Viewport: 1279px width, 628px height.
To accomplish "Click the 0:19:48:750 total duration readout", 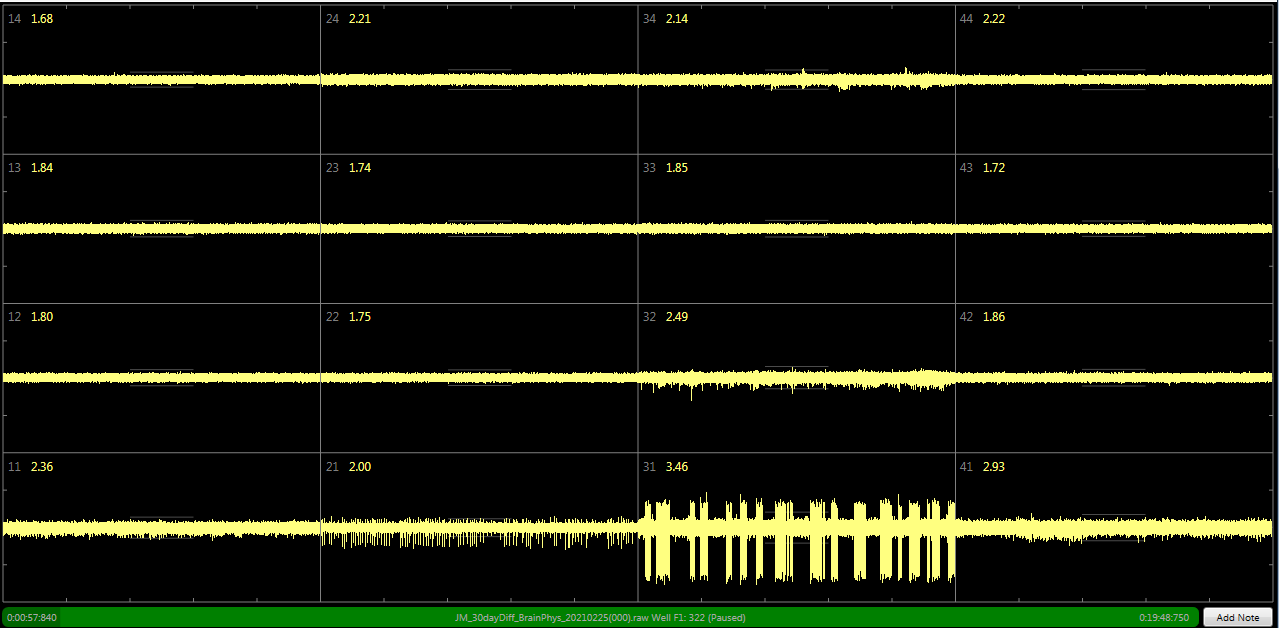I will click(x=1164, y=617).
